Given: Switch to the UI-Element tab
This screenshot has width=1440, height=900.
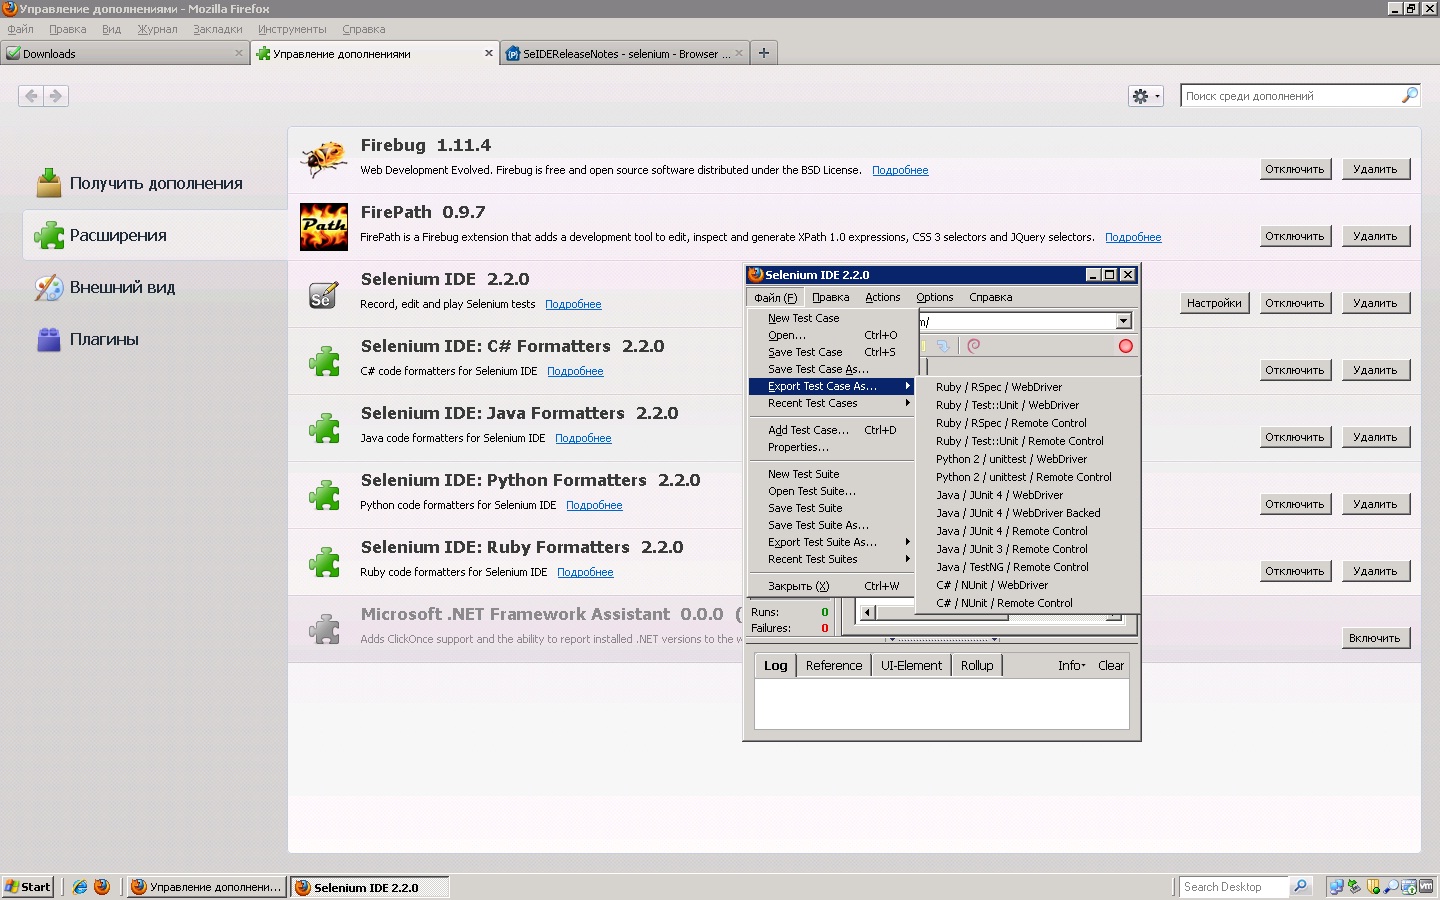Looking at the screenshot, I should click(911, 666).
